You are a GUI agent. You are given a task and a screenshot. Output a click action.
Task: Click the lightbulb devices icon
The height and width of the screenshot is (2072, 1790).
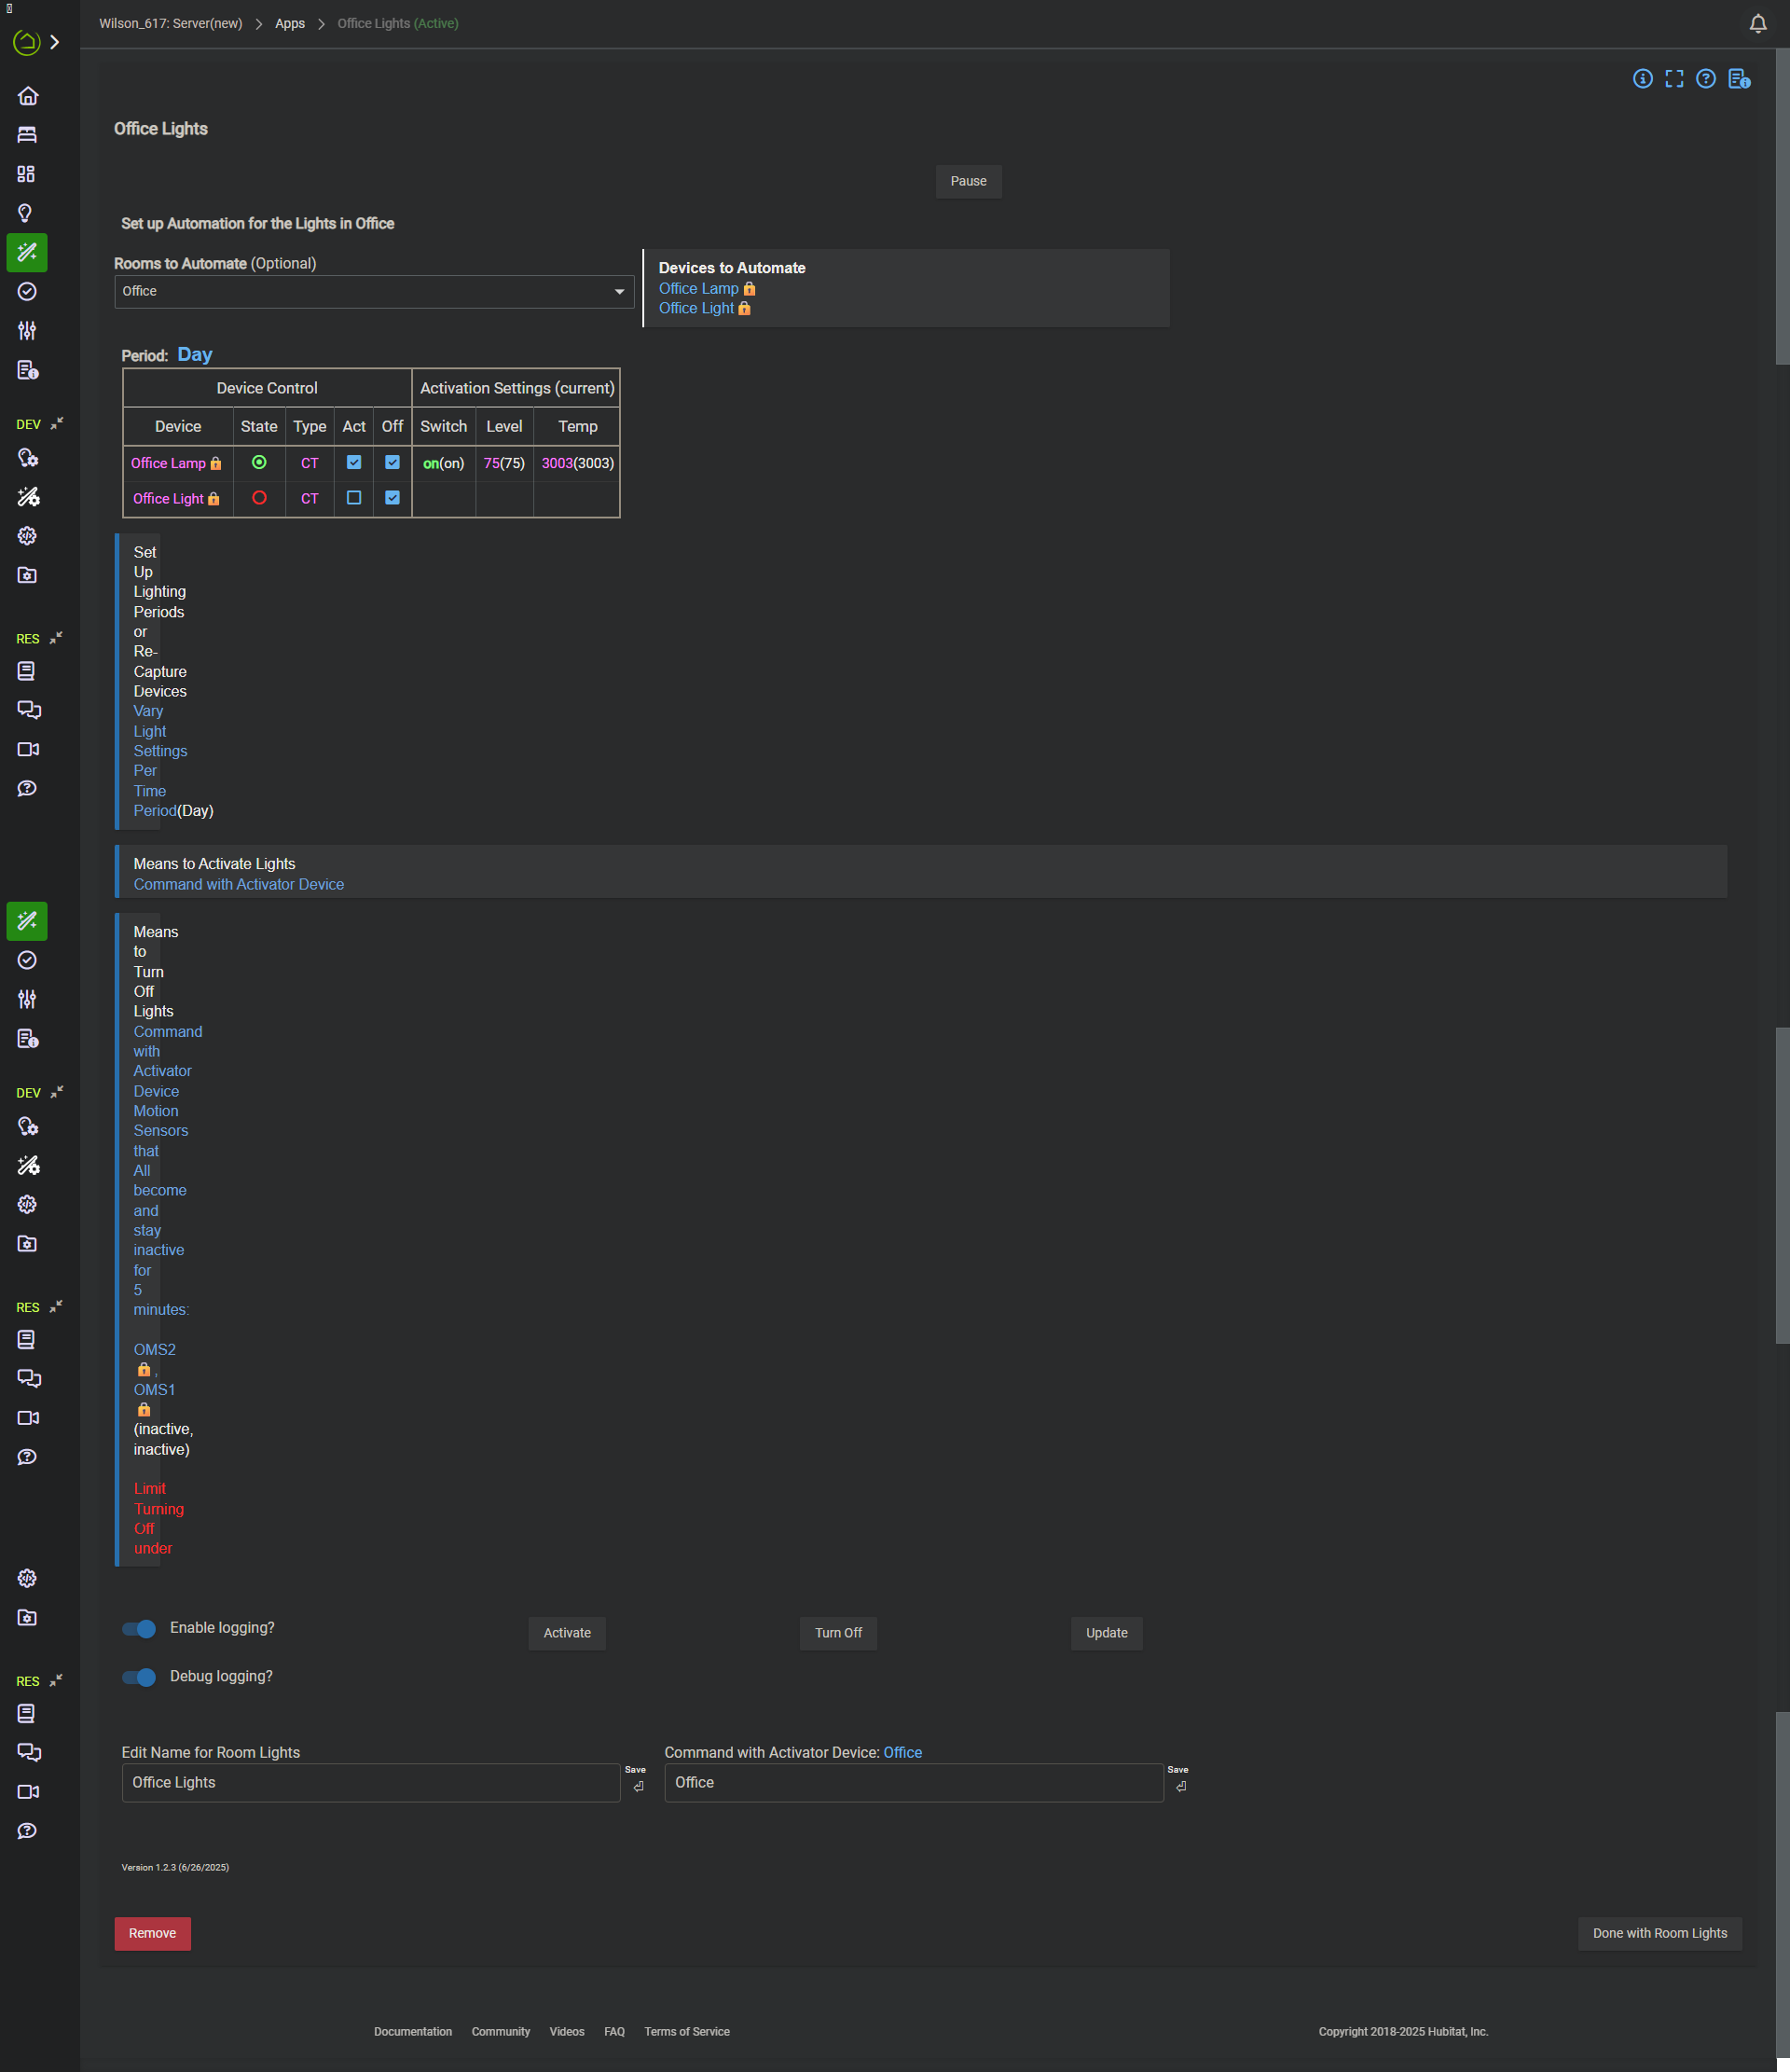[x=27, y=213]
